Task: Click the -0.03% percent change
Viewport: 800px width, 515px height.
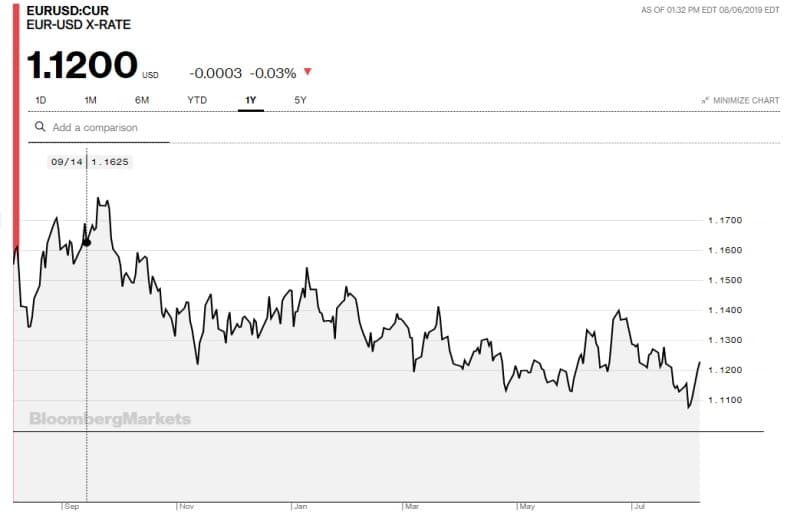Action: pyautogui.click(x=273, y=73)
